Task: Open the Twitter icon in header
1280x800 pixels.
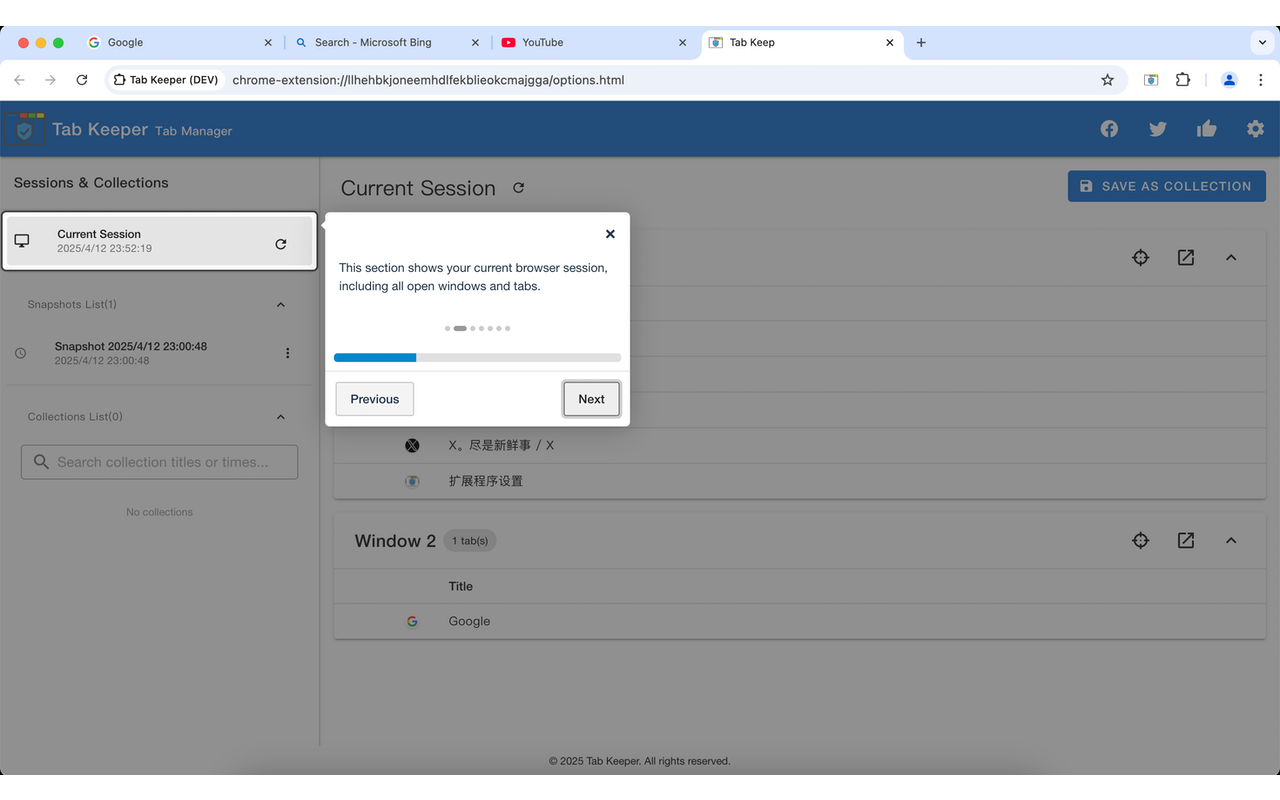Action: 1158,129
